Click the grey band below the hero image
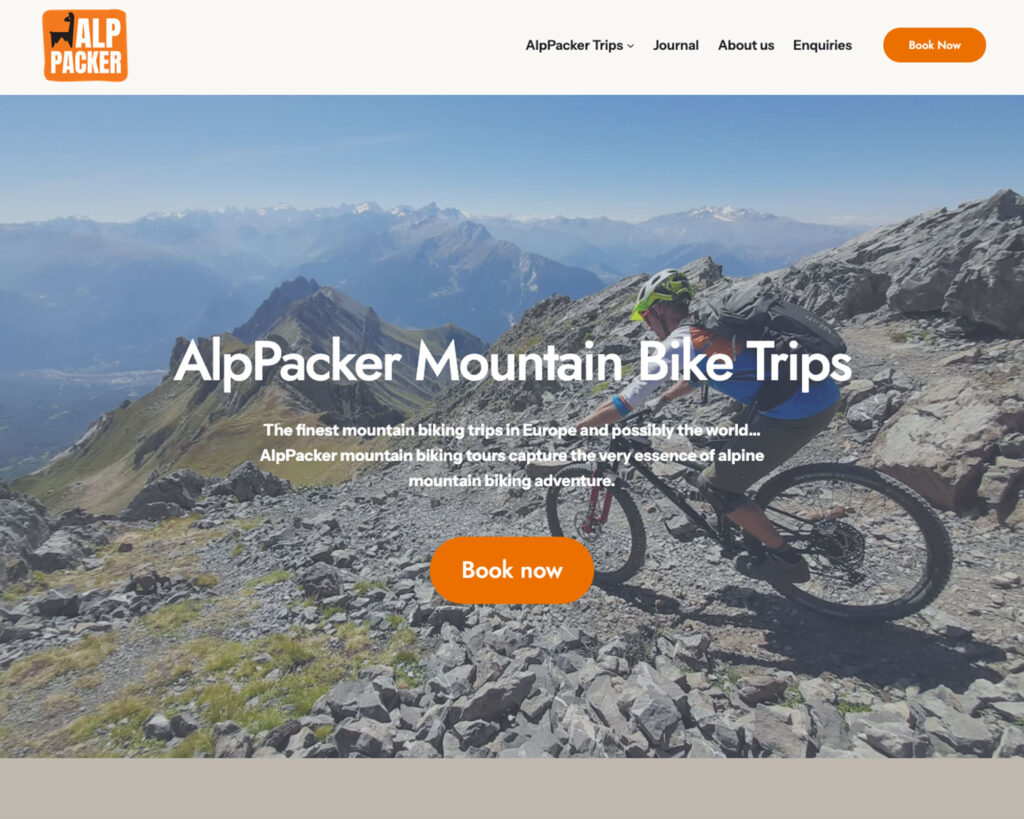The image size is (1024, 819). (x=512, y=788)
